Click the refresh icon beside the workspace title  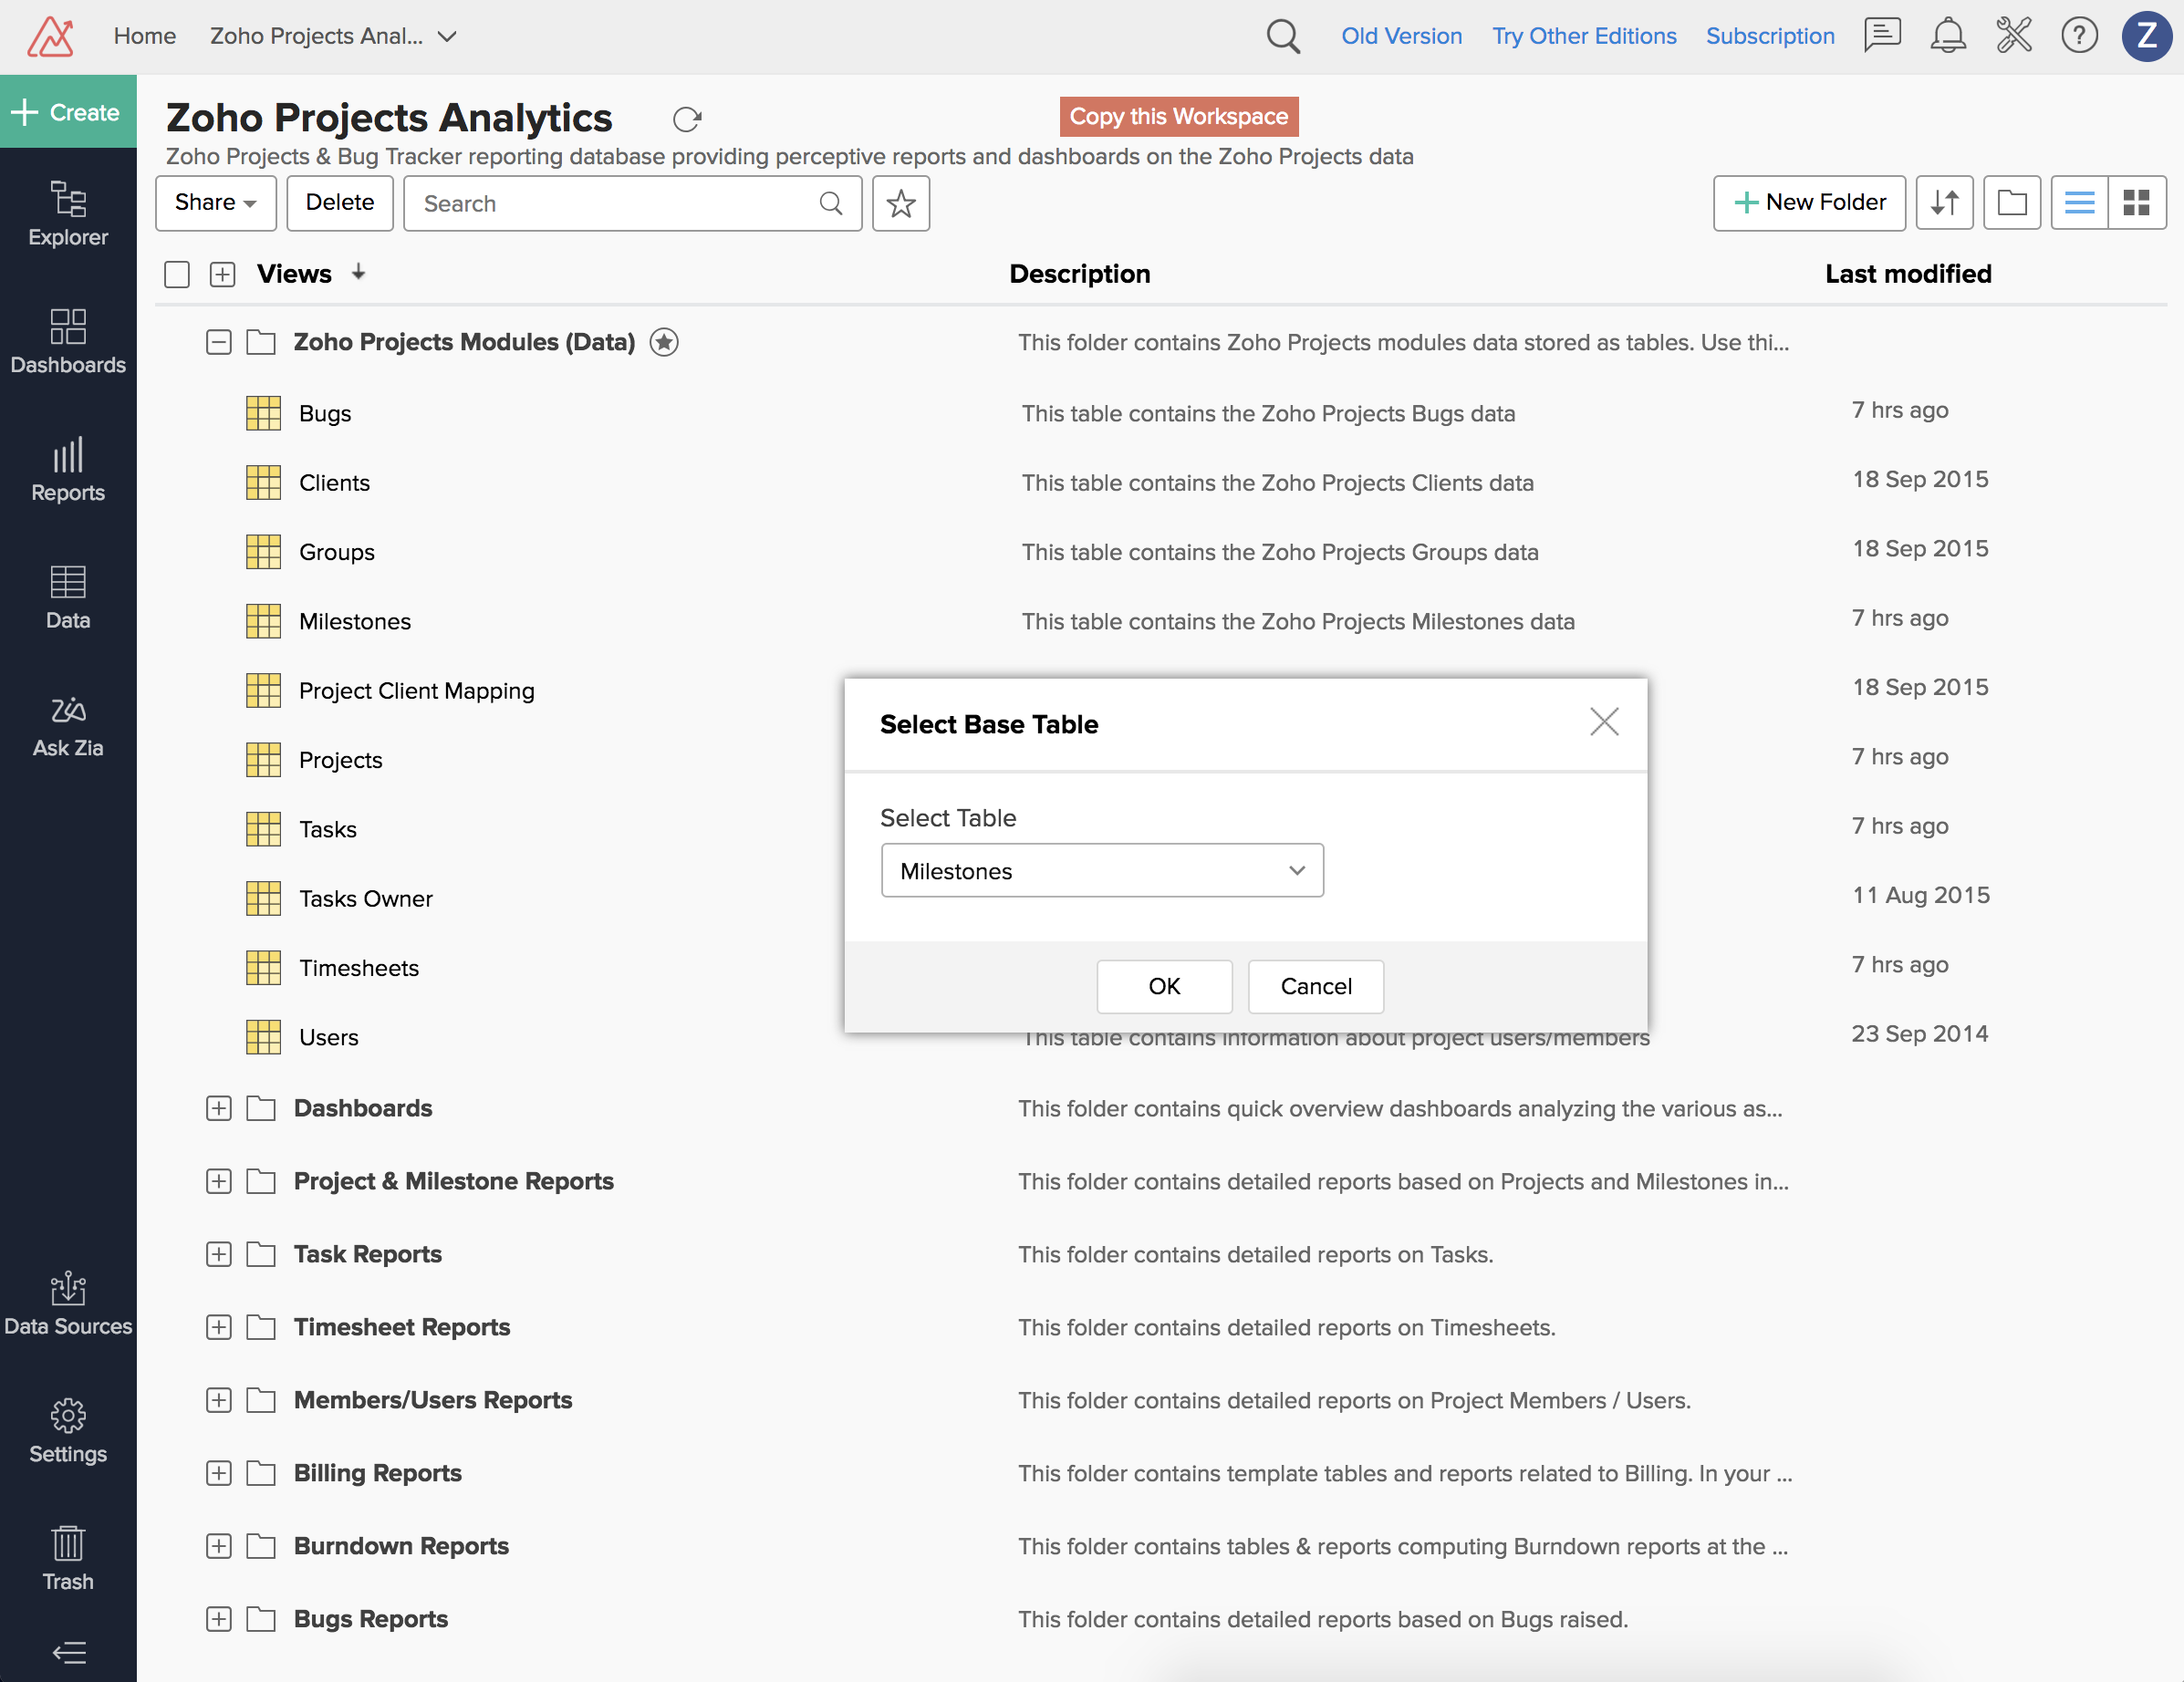(x=686, y=119)
